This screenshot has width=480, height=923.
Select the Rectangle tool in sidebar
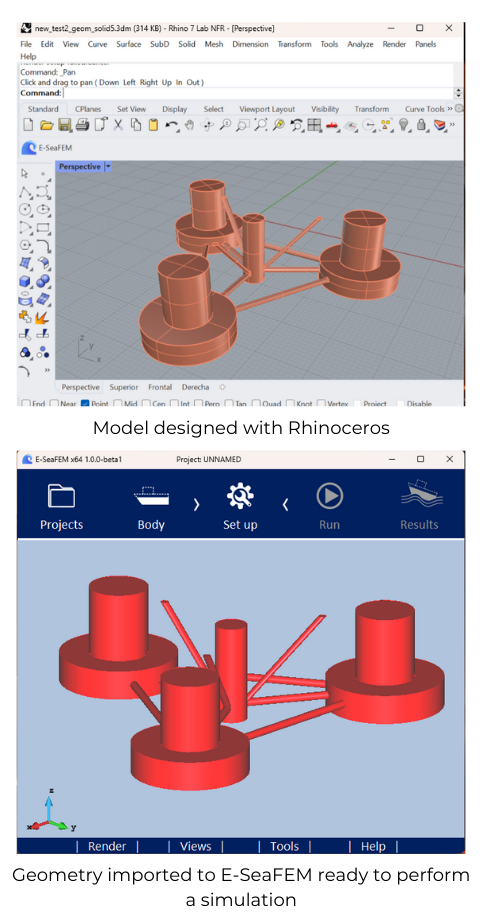click(x=42, y=227)
